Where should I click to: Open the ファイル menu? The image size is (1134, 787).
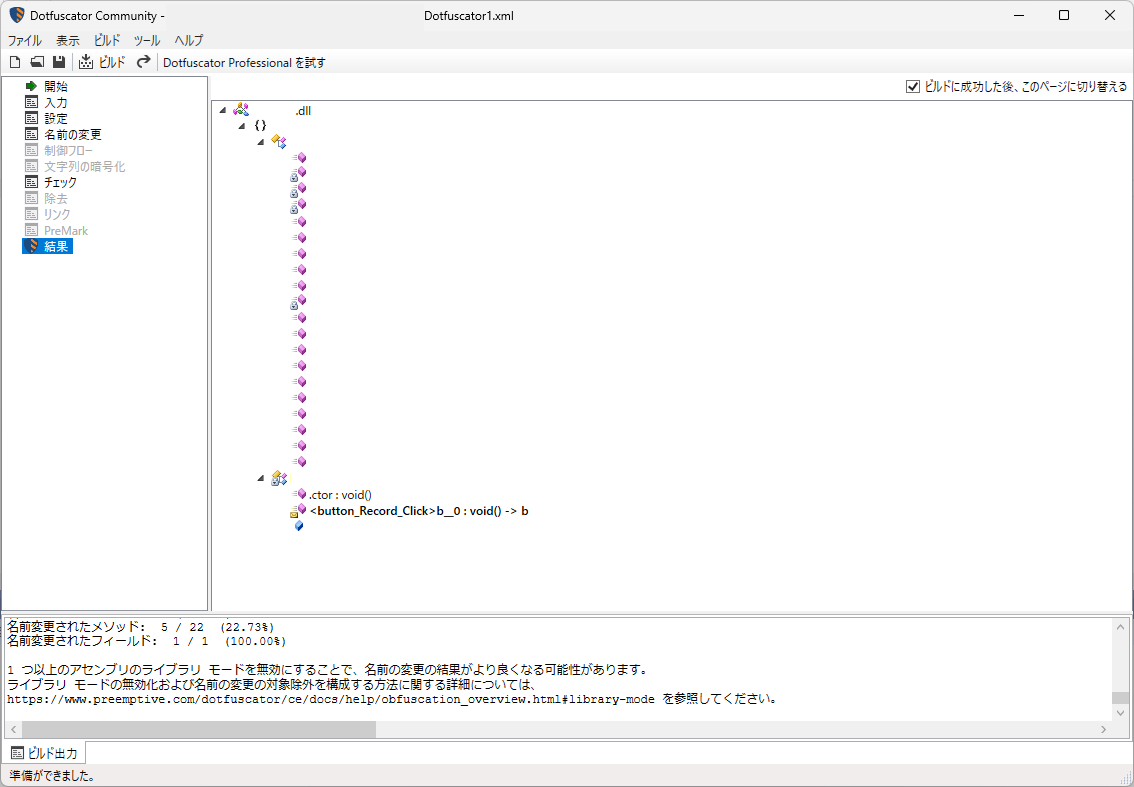(x=25, y=41)
